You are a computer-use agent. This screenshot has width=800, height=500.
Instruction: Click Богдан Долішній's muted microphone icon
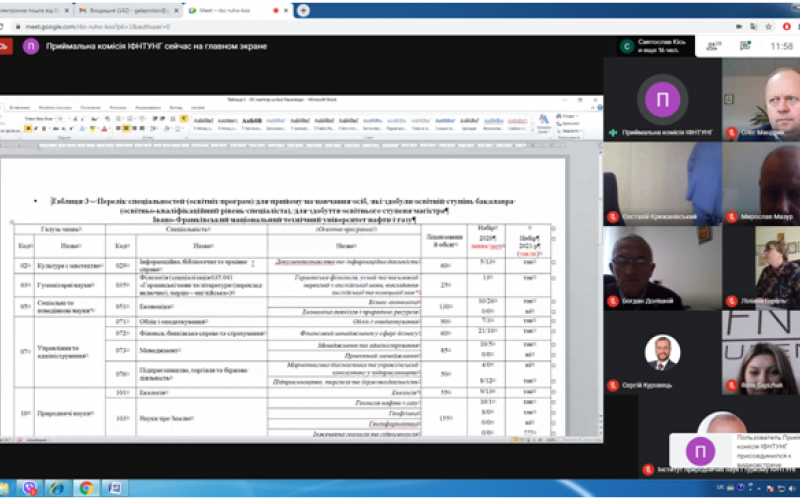click(x=613, y=301)
